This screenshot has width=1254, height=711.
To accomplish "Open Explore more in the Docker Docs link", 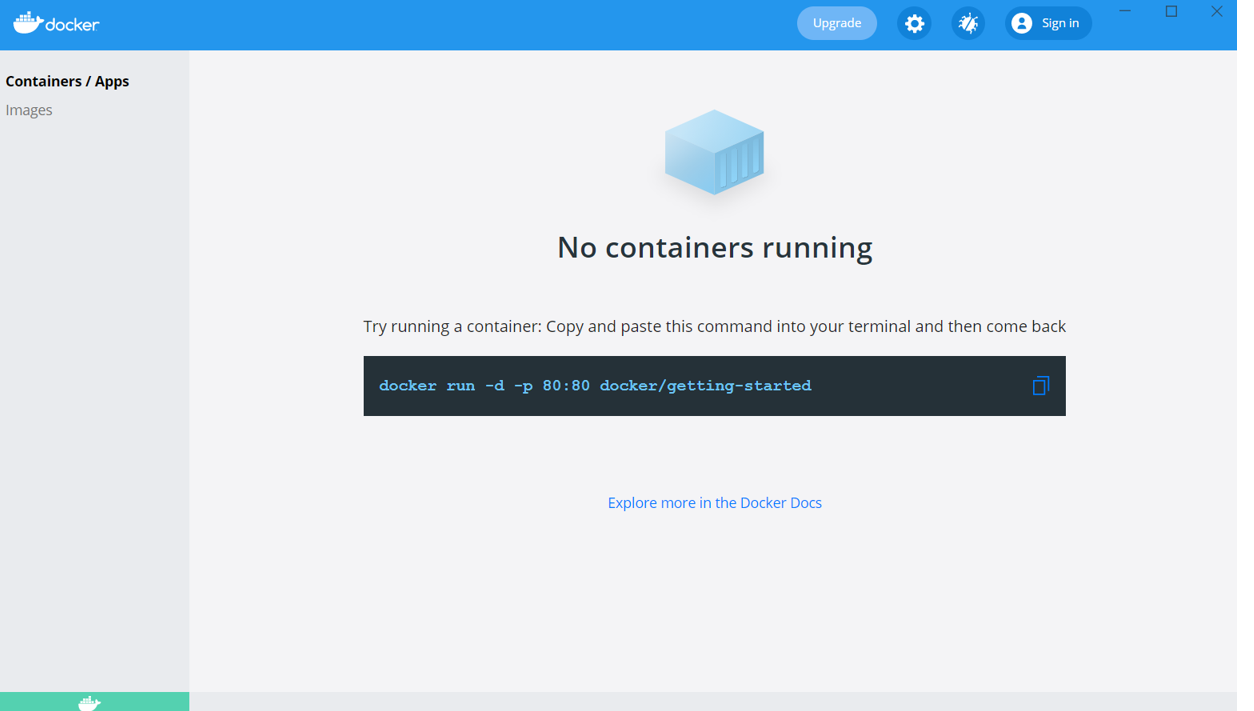I will click(x=715, y=503).
